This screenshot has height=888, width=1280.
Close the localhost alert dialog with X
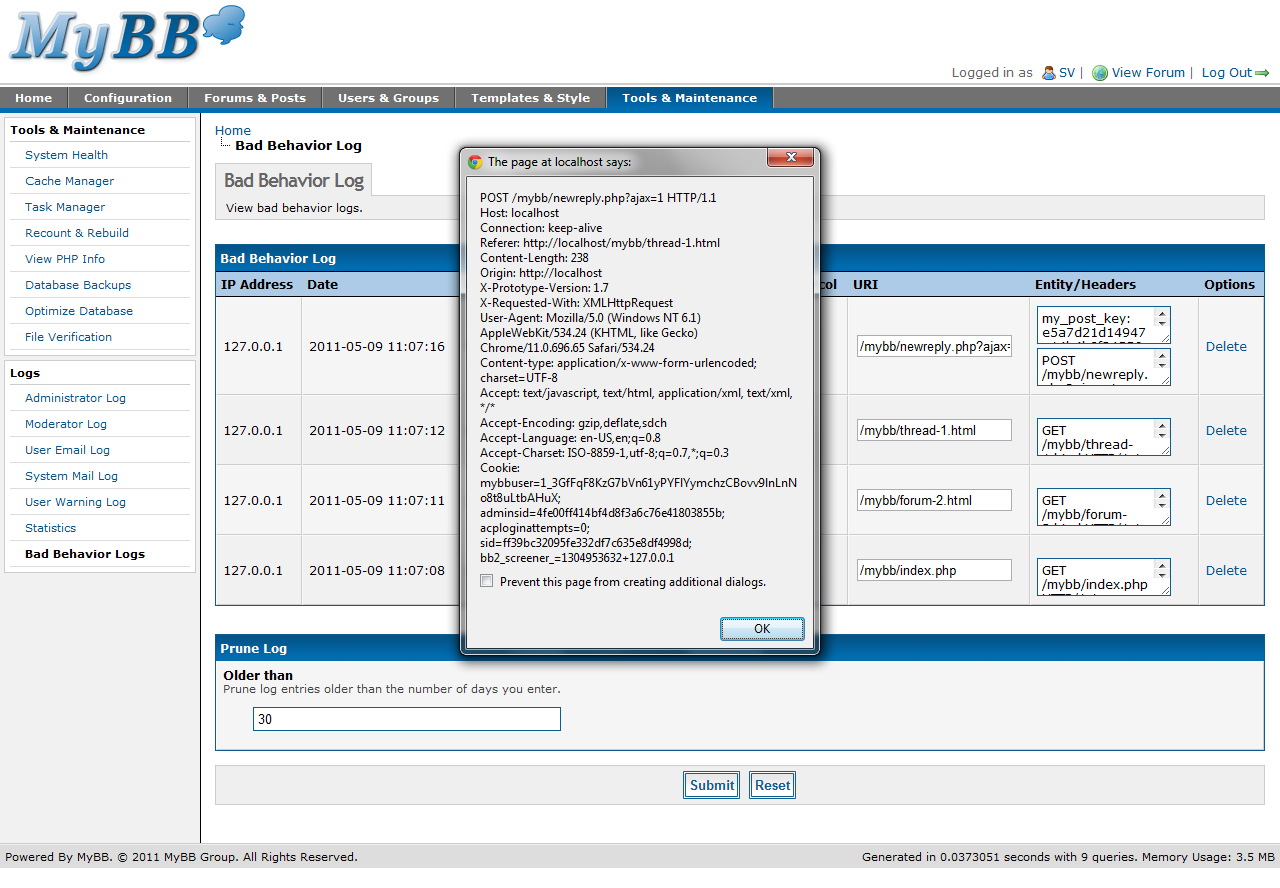click(x=791, y=158)
